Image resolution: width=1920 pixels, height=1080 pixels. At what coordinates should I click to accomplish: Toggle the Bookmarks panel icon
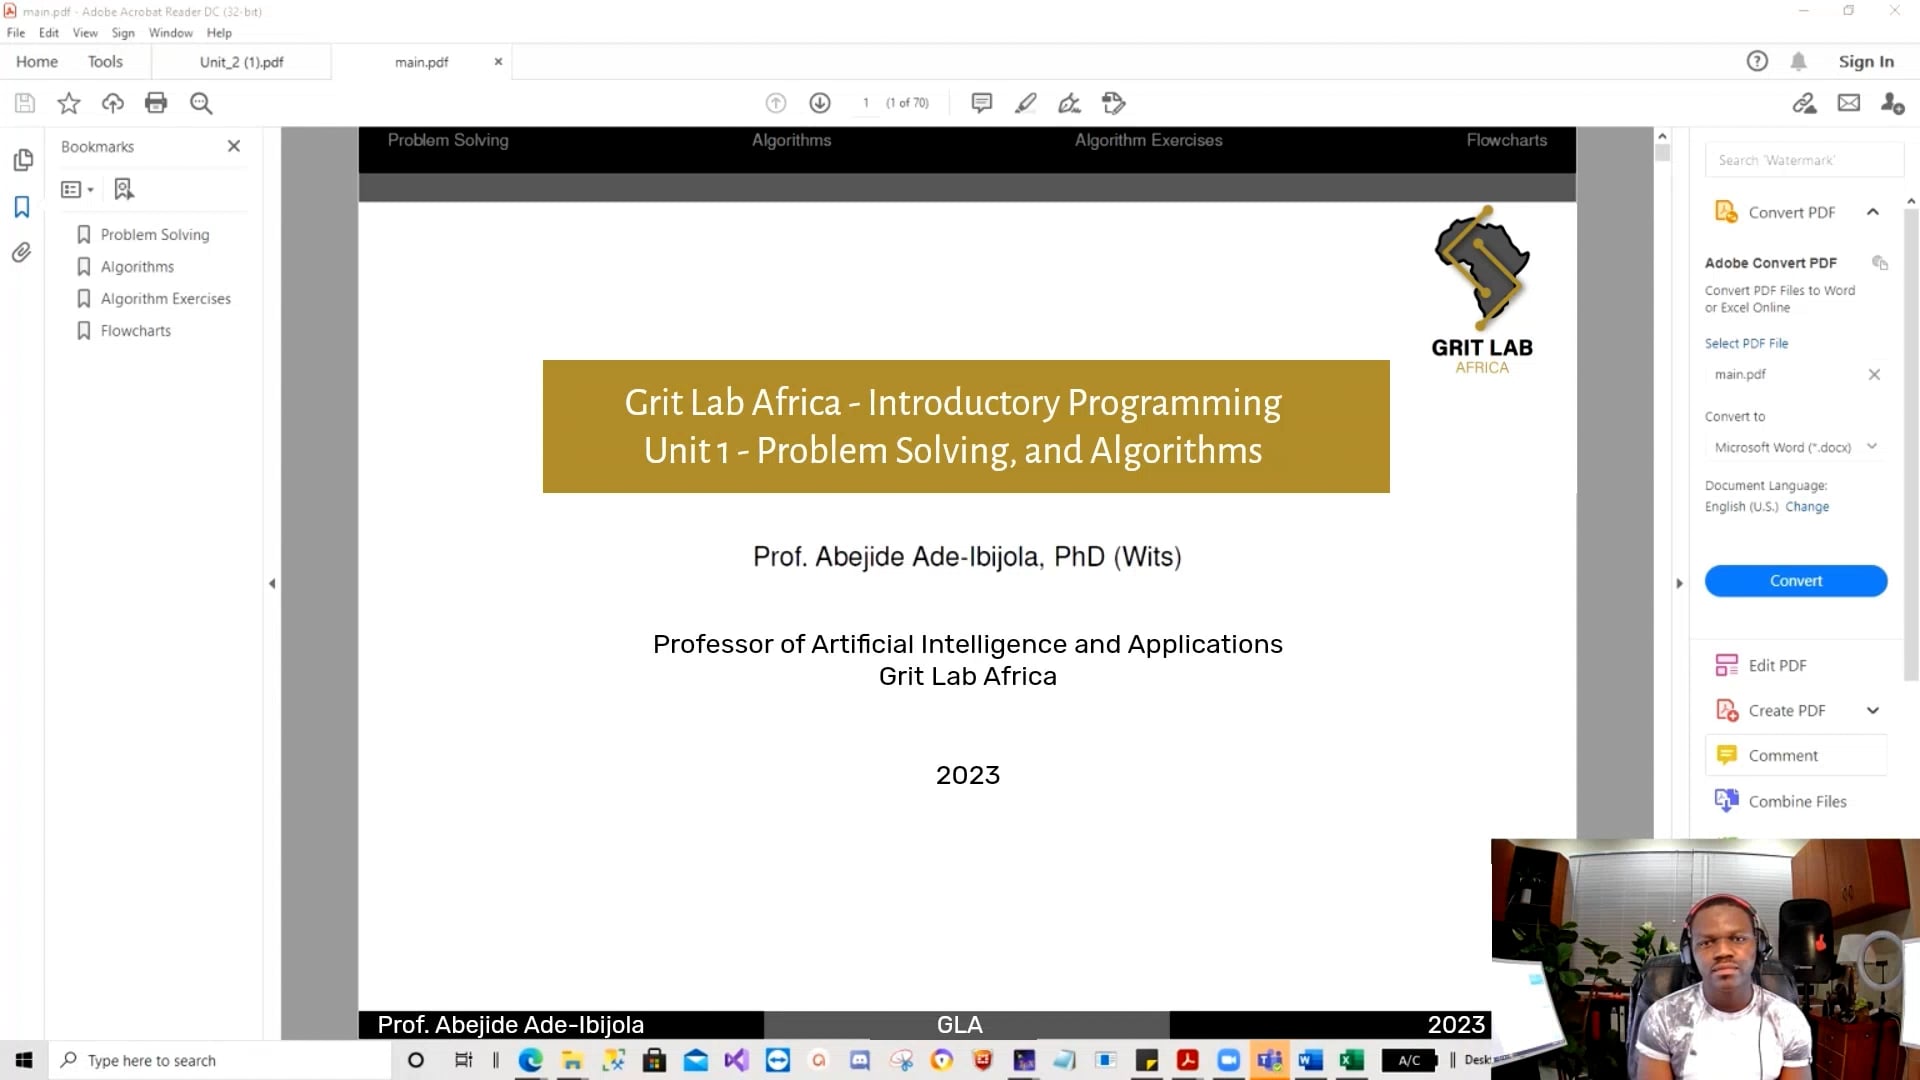point(22,207)
